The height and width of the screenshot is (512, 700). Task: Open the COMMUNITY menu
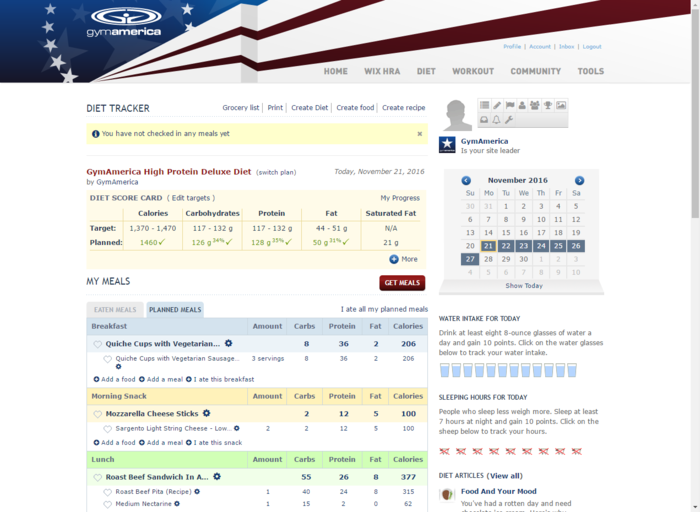pos(536,71)
